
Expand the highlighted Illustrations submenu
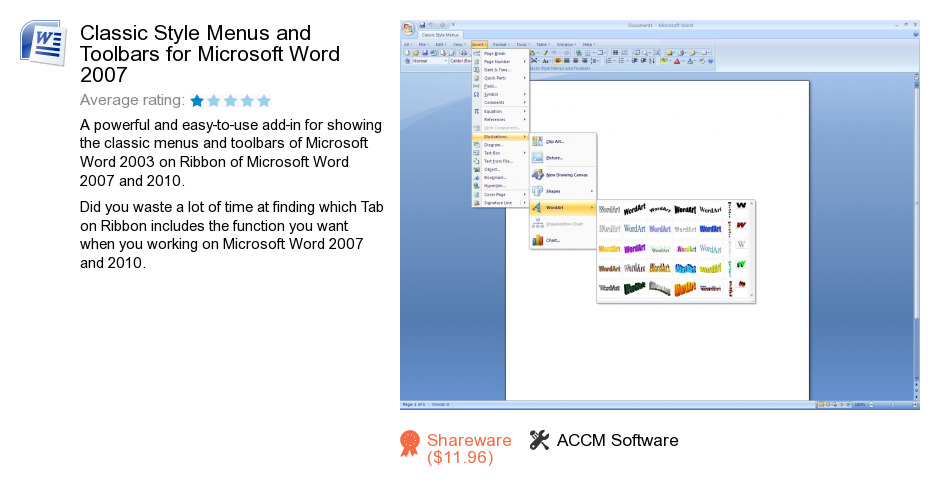[x=501, y=136]
